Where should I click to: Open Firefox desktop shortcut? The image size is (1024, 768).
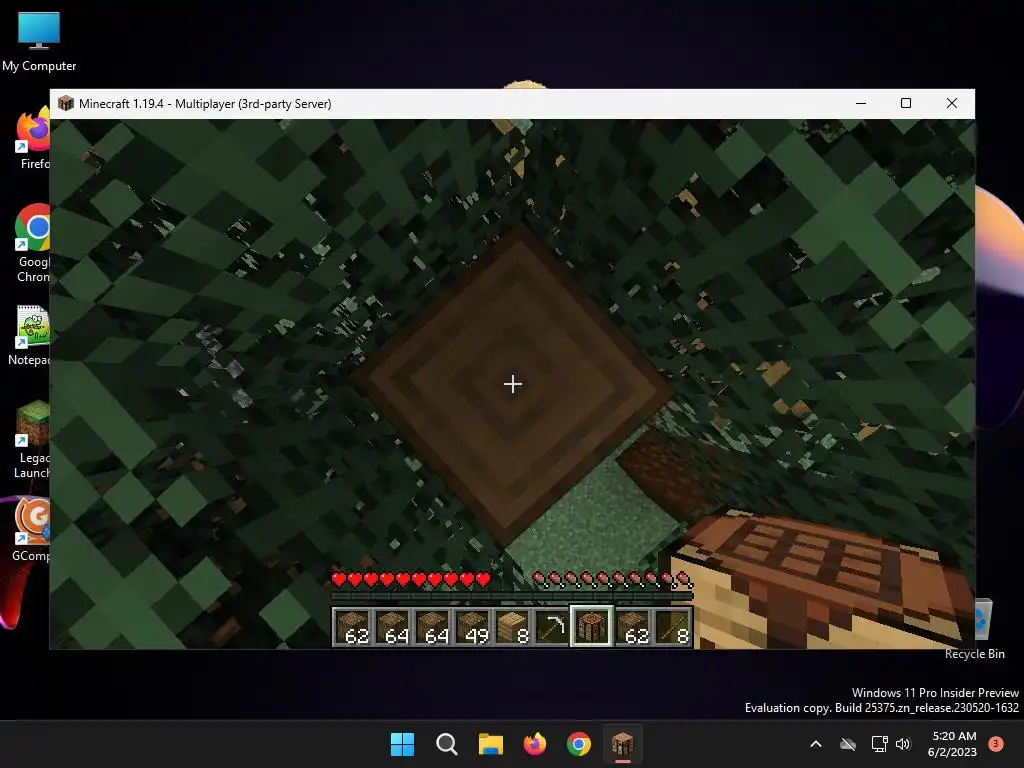pyautogui.click(x=33, y=140)
